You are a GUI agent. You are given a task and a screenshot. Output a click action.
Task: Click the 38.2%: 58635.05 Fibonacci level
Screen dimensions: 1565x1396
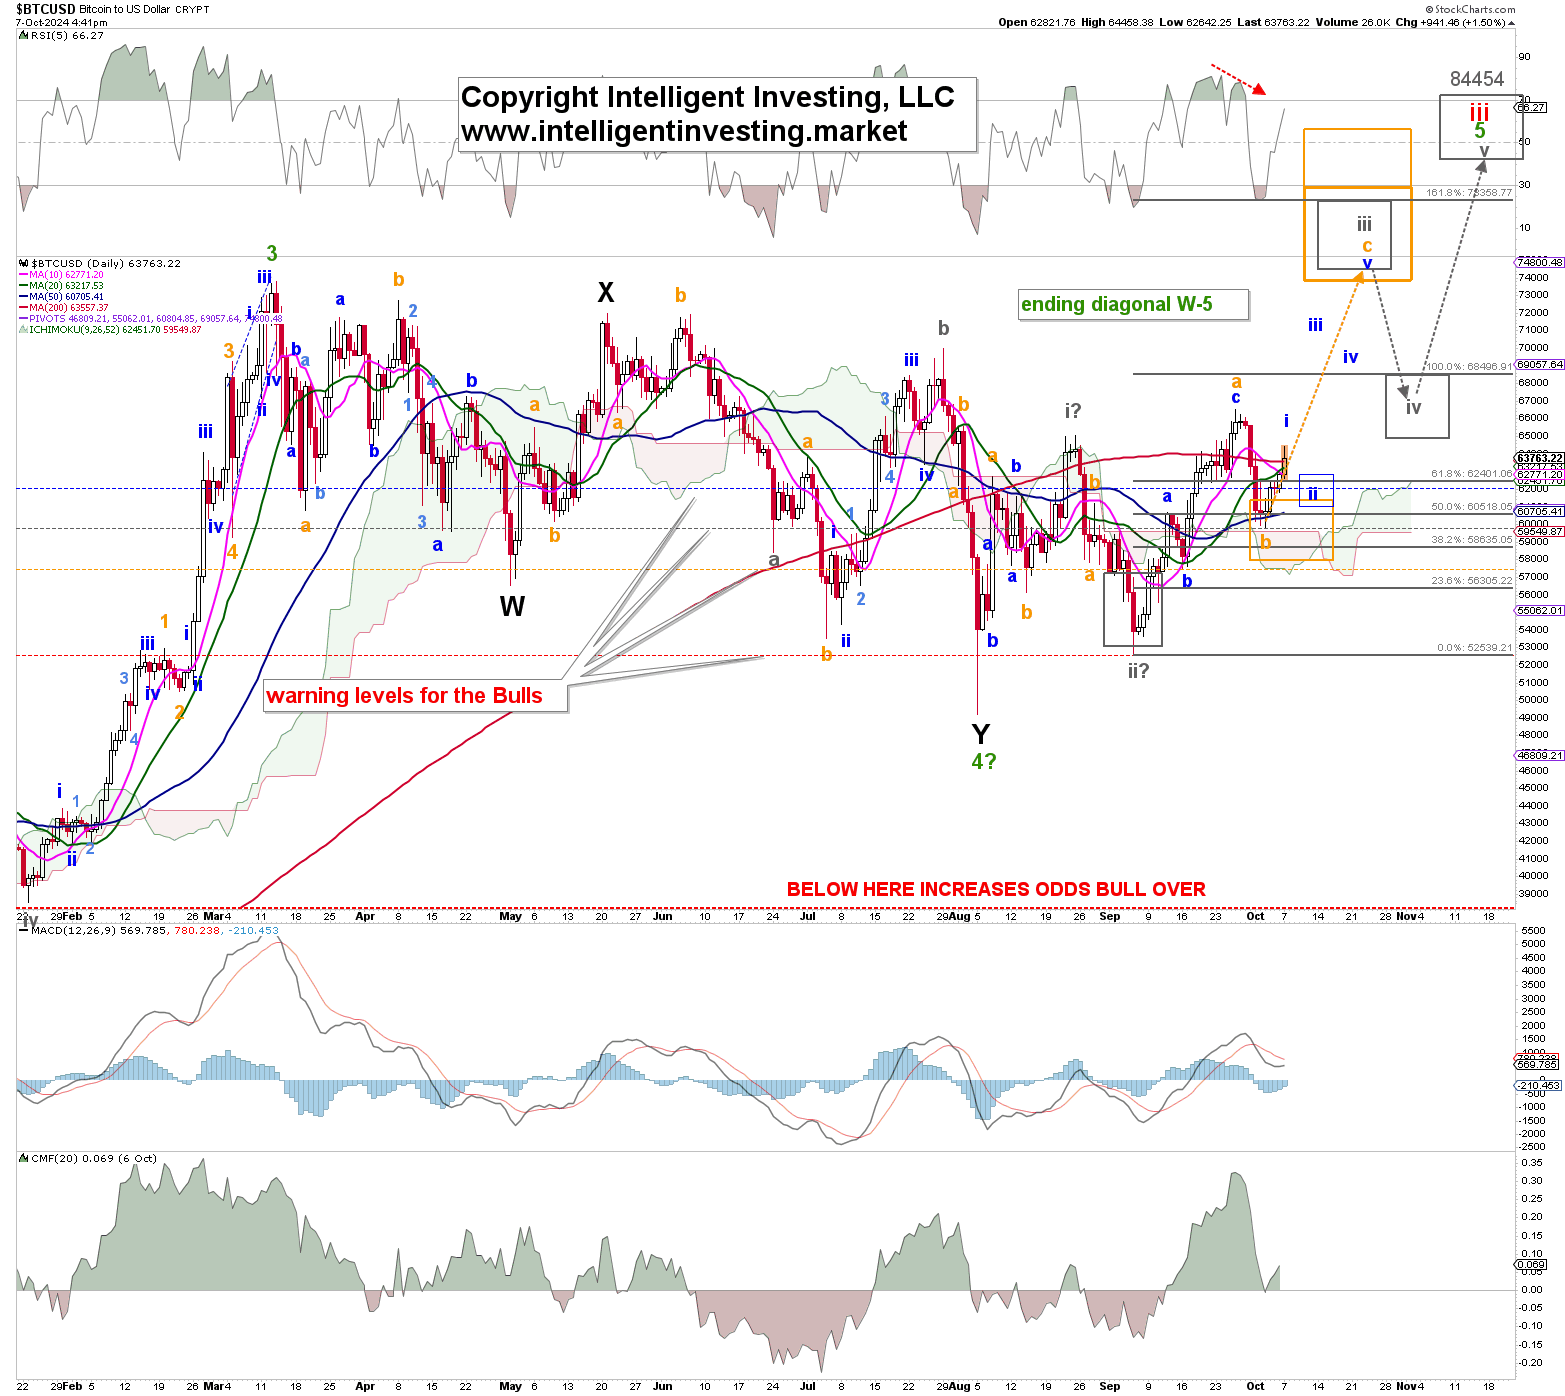(1472, 540)
